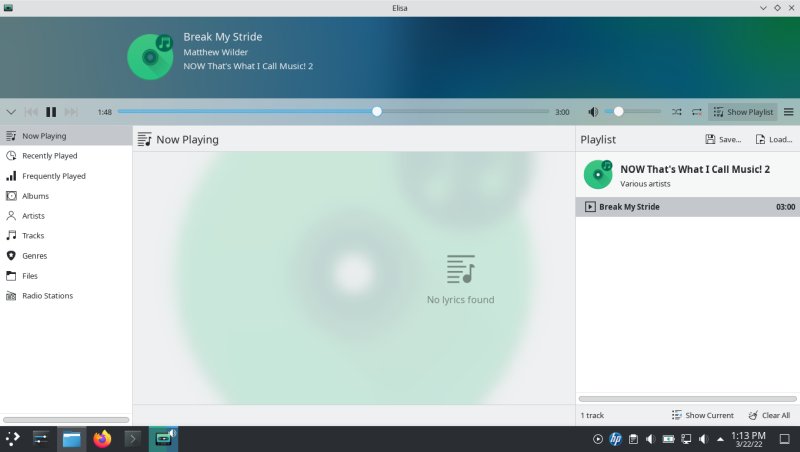Viewport: 800px width, 452px height.
Task: Open the hamburger application menu
Action: (788, 112)
